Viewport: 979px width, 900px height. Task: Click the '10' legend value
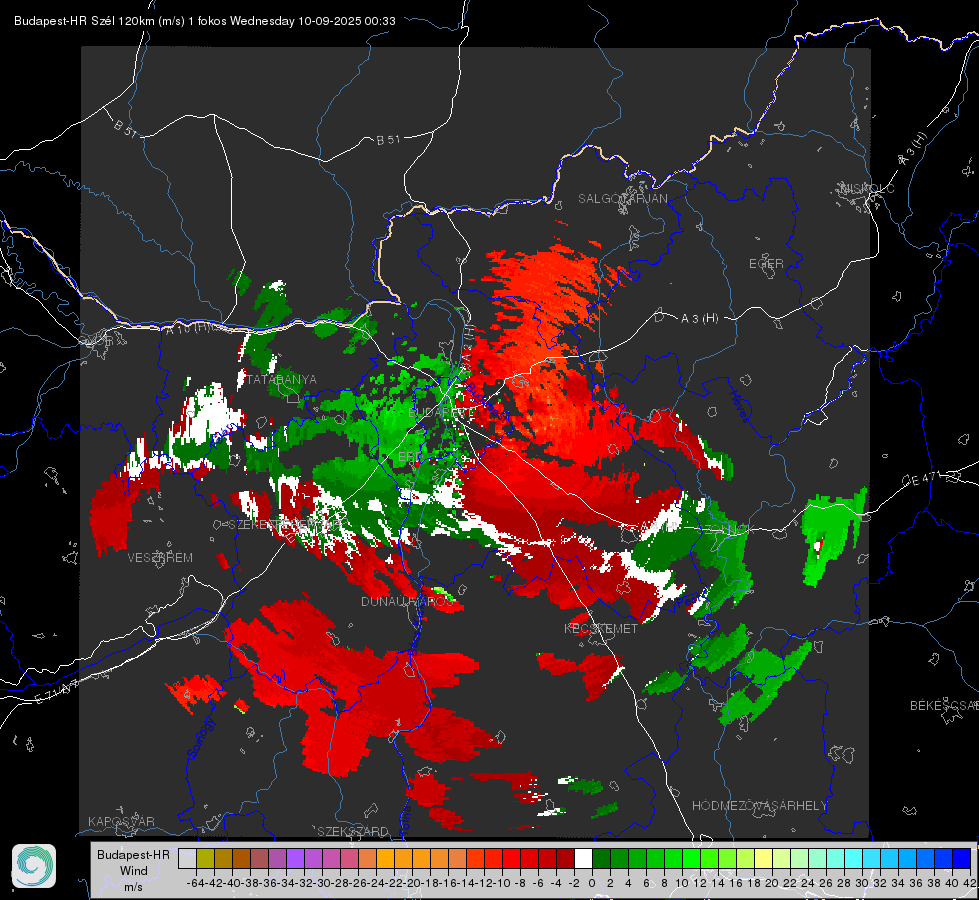click(x=682, y=883)
